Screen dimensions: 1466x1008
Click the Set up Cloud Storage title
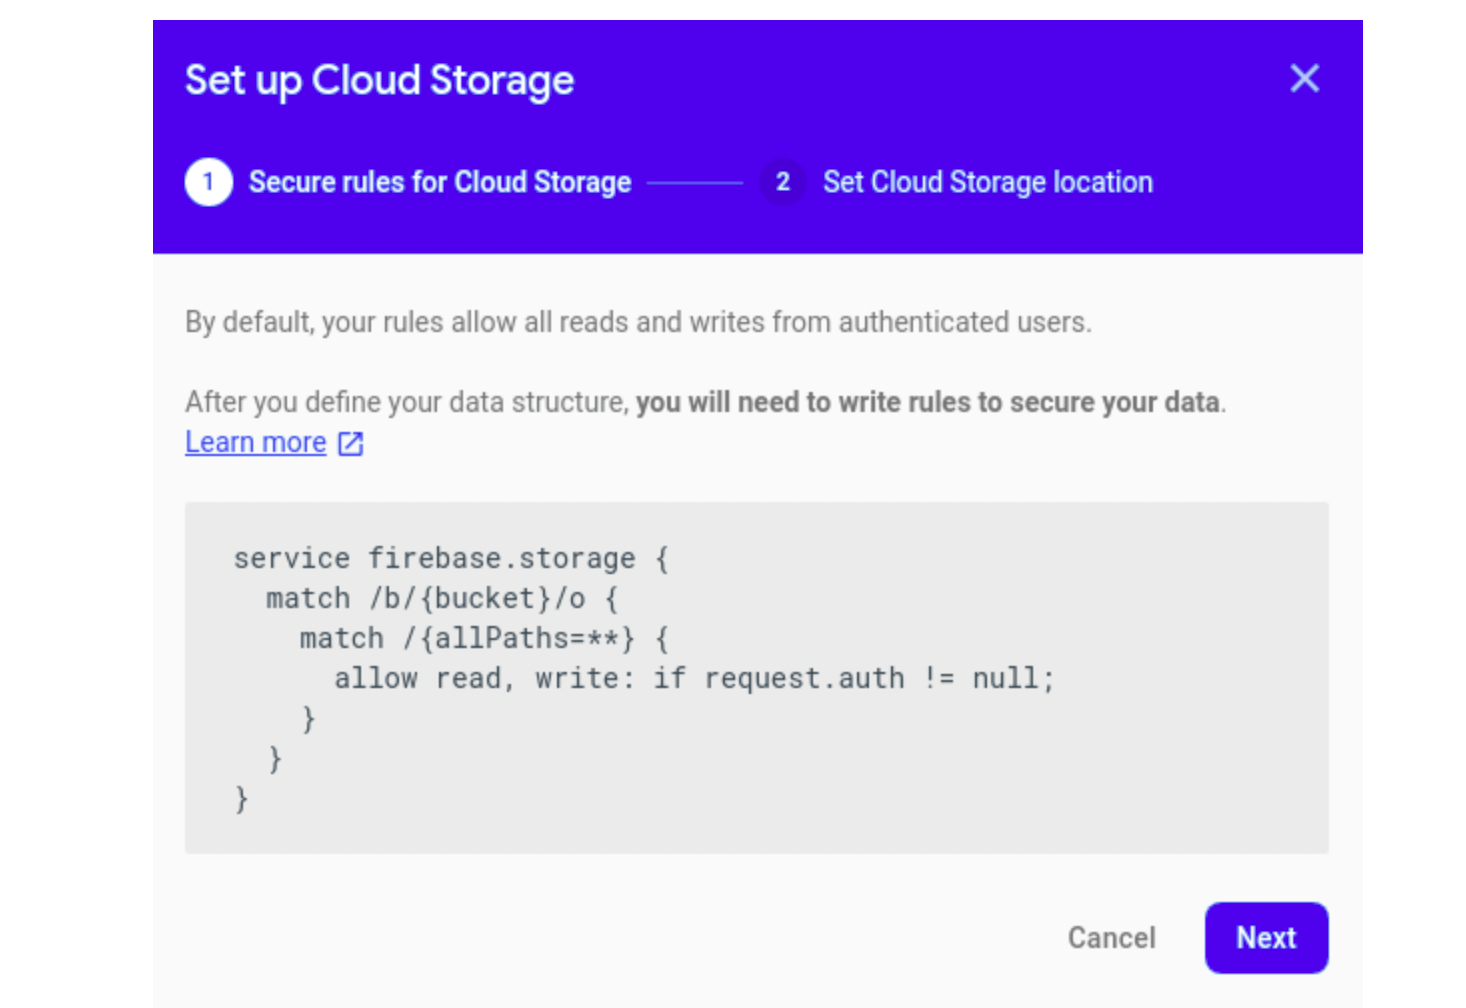tap(379, 80)
